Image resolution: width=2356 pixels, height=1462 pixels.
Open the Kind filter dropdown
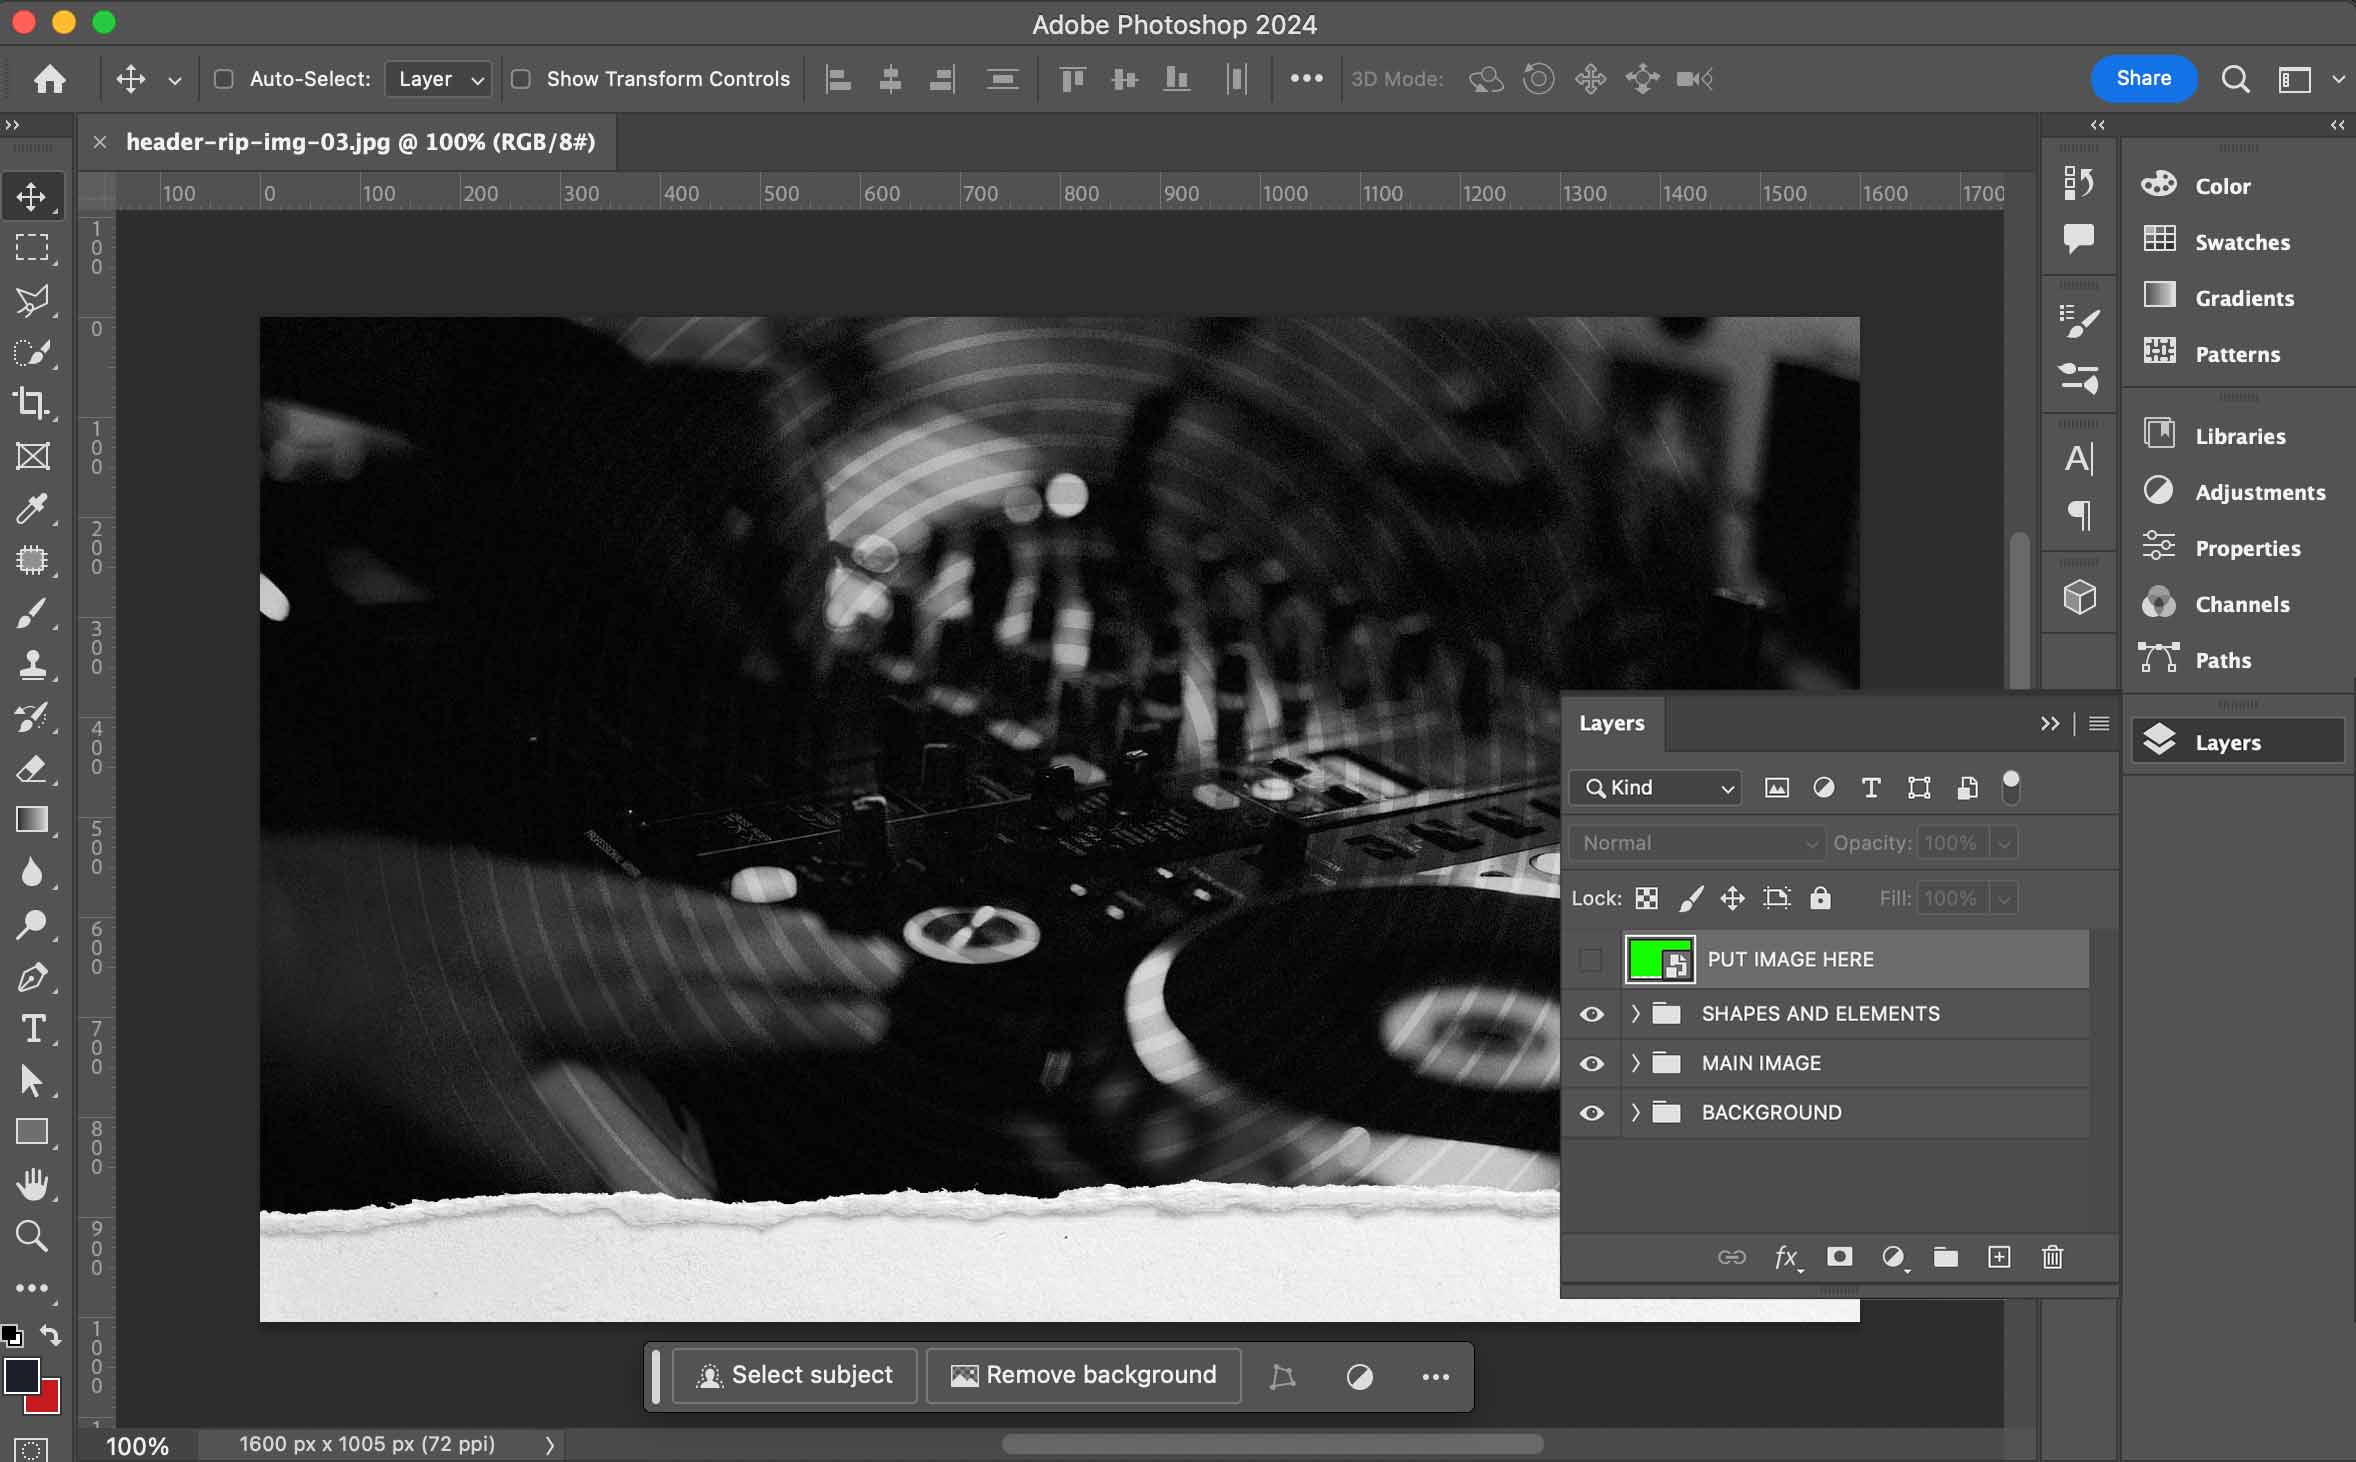(x=1656, y=788)
